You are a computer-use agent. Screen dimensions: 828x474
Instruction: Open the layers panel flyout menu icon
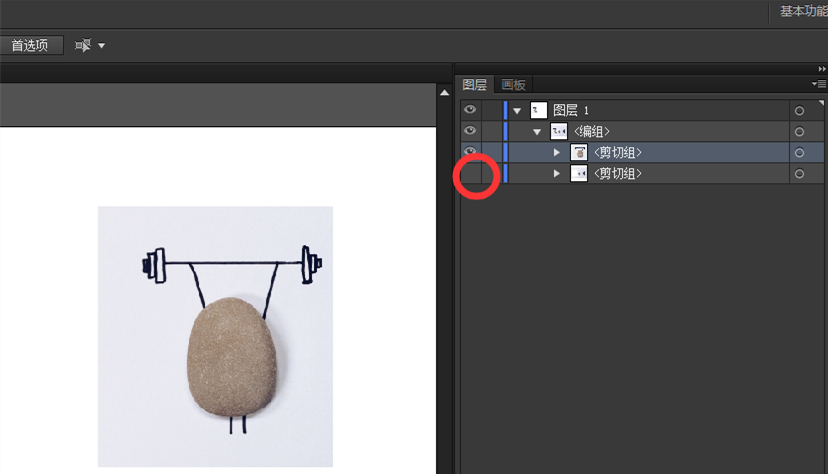pos(819,85)
